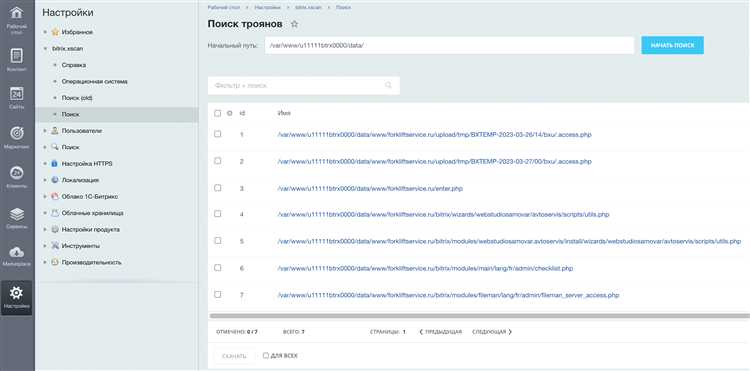Viewport: 750px width, 371px height.
Task: Go to ПРЕДЫДУЩАЯ page link
Action: tap(440, 332)
